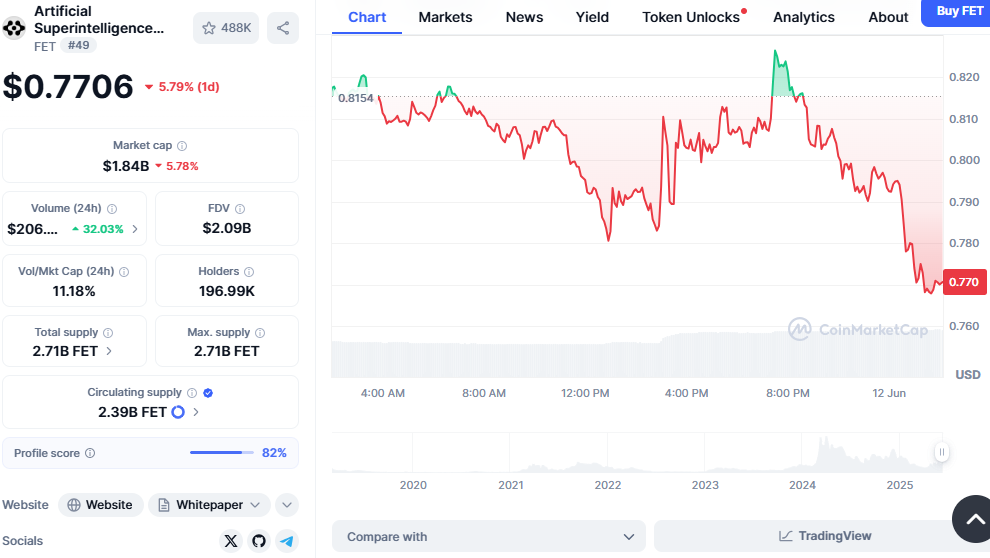The image size is (990, 558).
Task: Click the $2.09B FDV value
Action: (227, 228)
